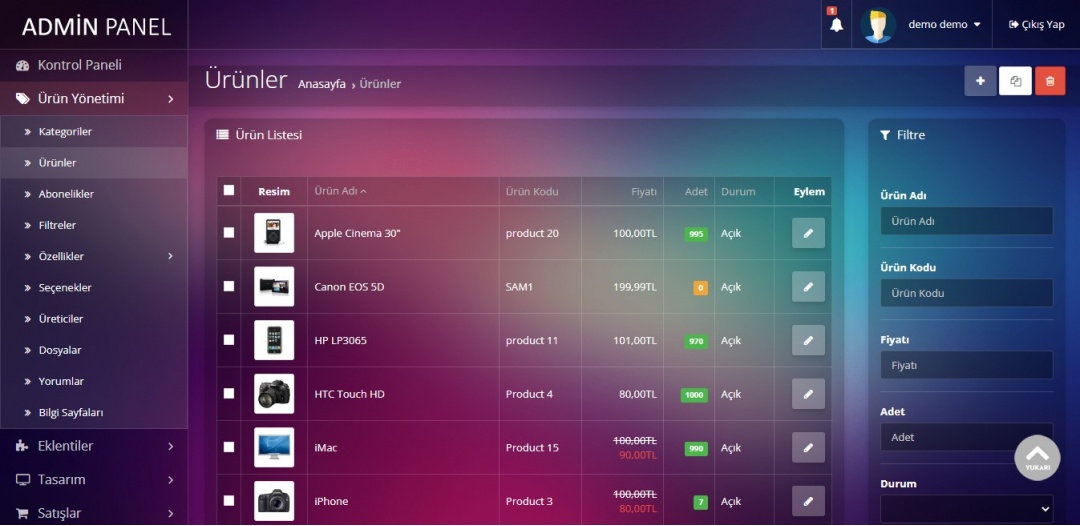Image resolution: width=1080 pixels, height=526 pixels.
Task: Go to Kontrol Paneli menu item
Action: (x=79, y=65)
